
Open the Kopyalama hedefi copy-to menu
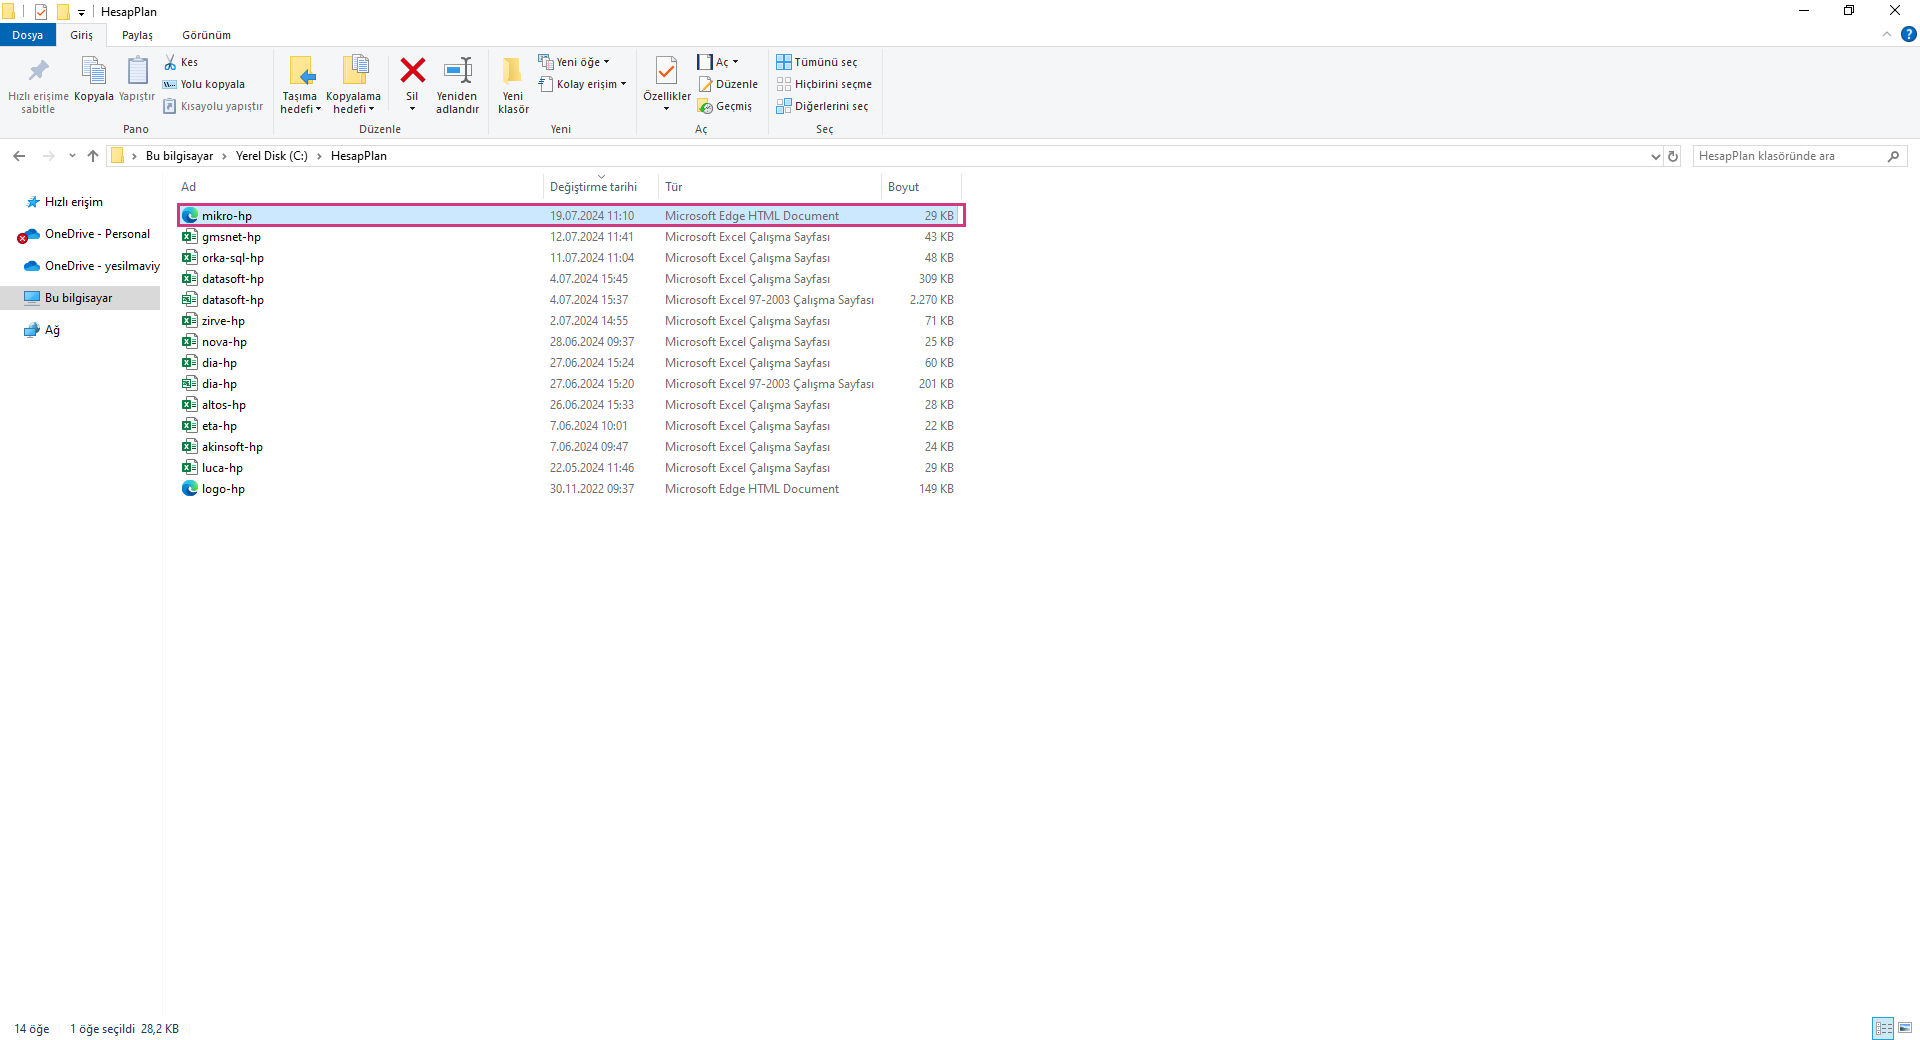[x=354, y=85]
